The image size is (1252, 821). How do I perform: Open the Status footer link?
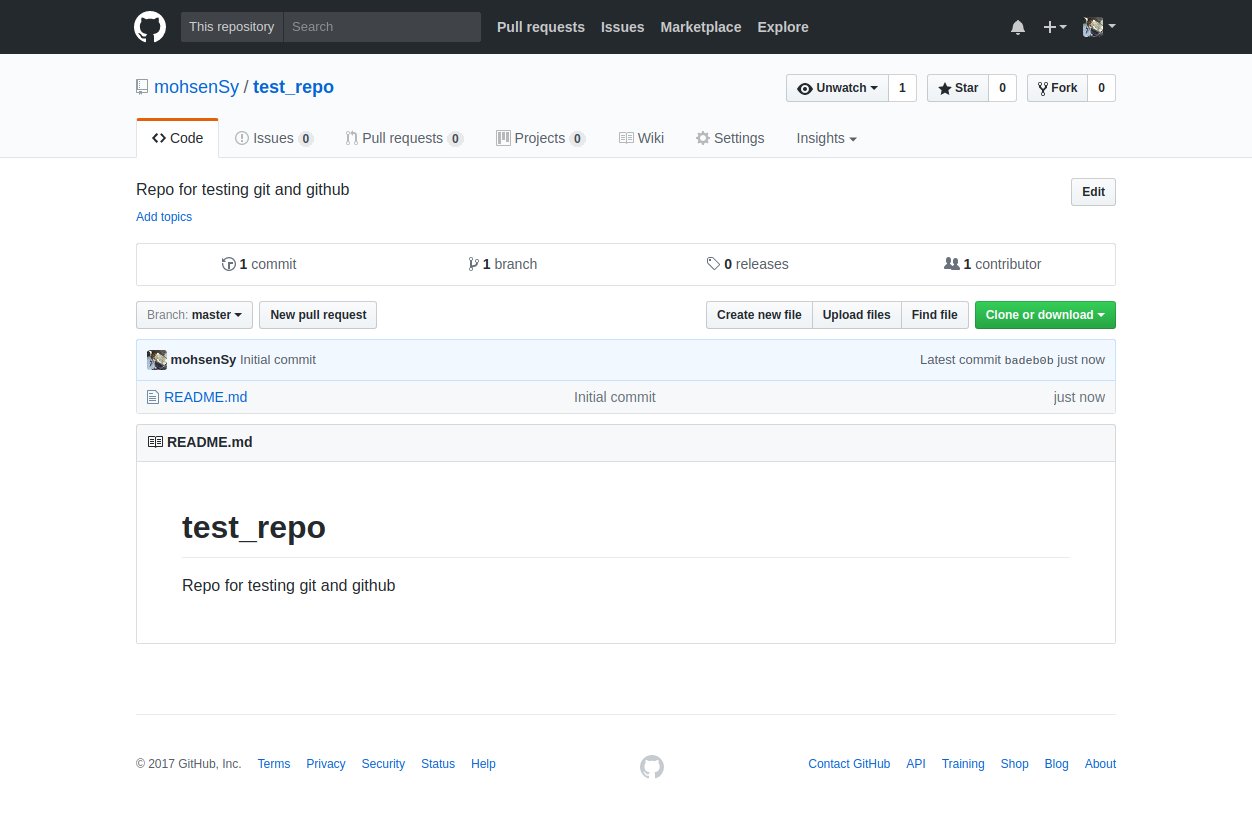pyautogui.click(x=438, y=764)
